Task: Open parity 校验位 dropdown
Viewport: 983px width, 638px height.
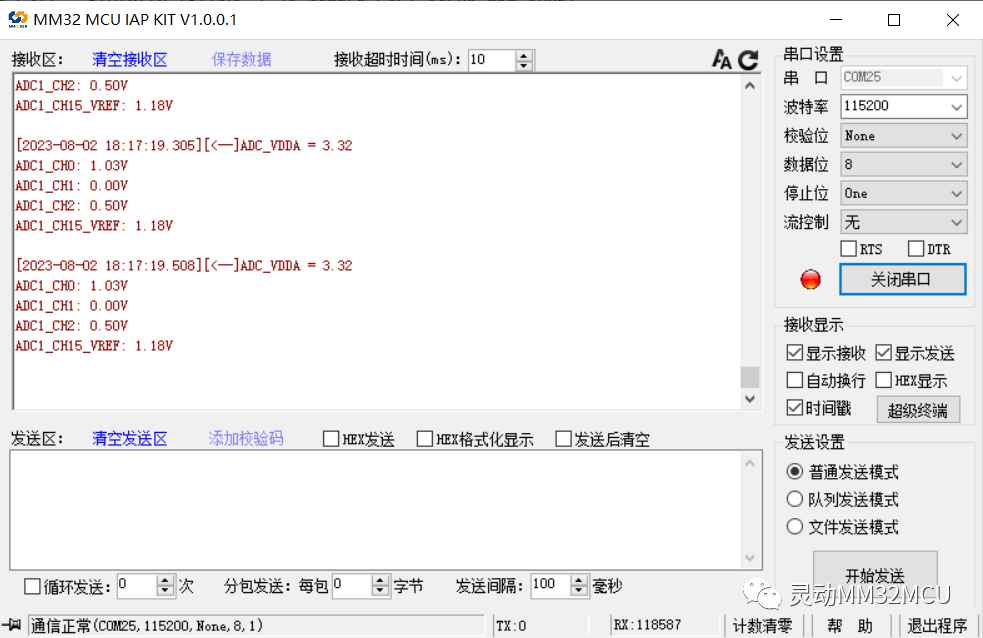Action: click(903, 135)
